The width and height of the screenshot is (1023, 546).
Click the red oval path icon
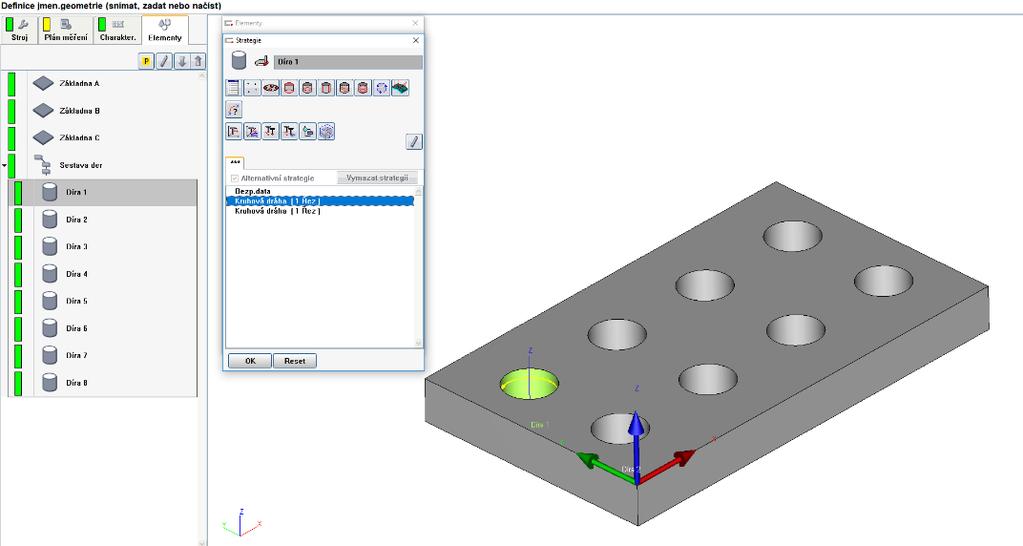tap(270, 88)
